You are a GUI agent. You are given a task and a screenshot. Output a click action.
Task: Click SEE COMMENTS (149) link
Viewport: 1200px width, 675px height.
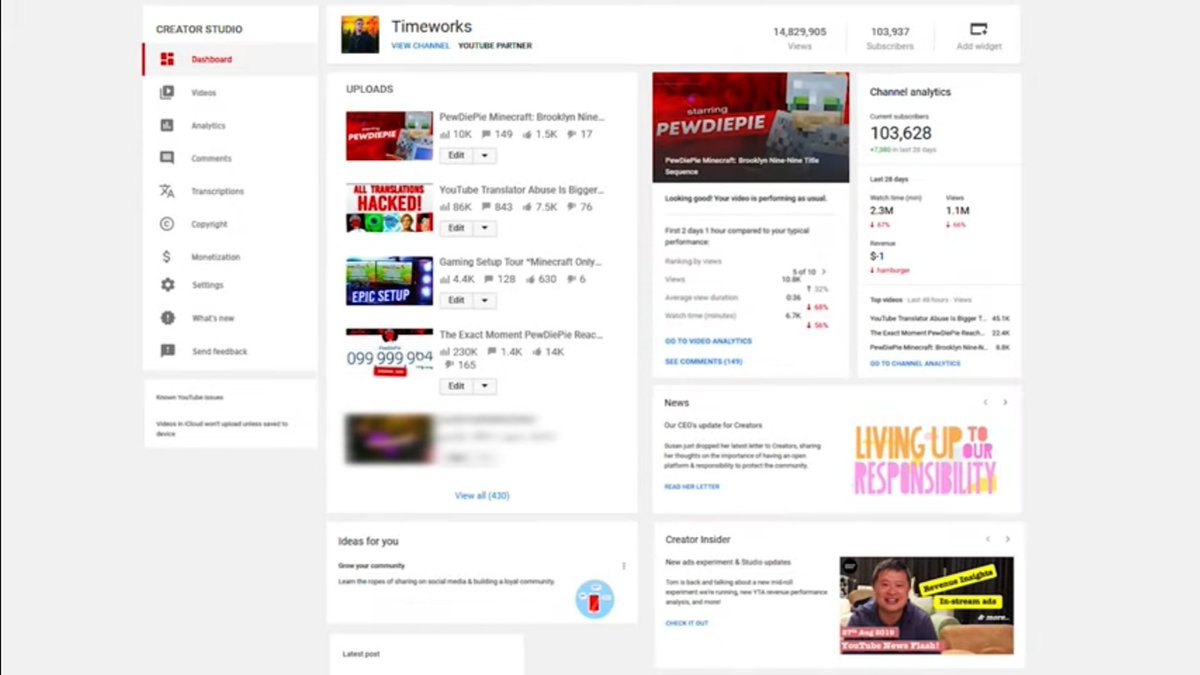(704, 361)
